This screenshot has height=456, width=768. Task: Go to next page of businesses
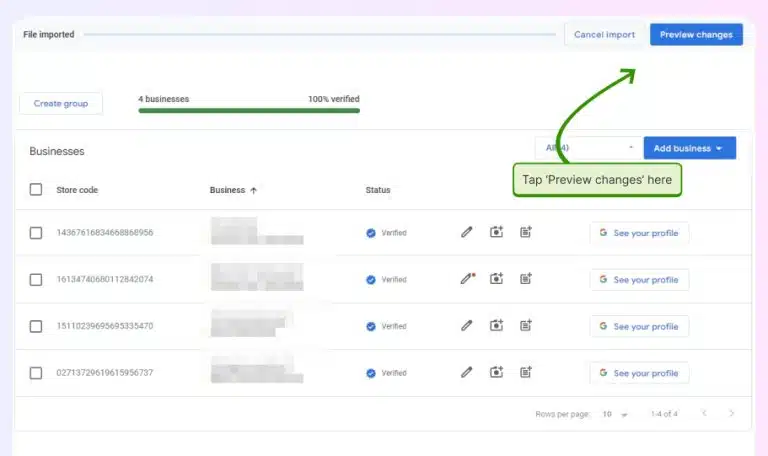pos(731,413)
